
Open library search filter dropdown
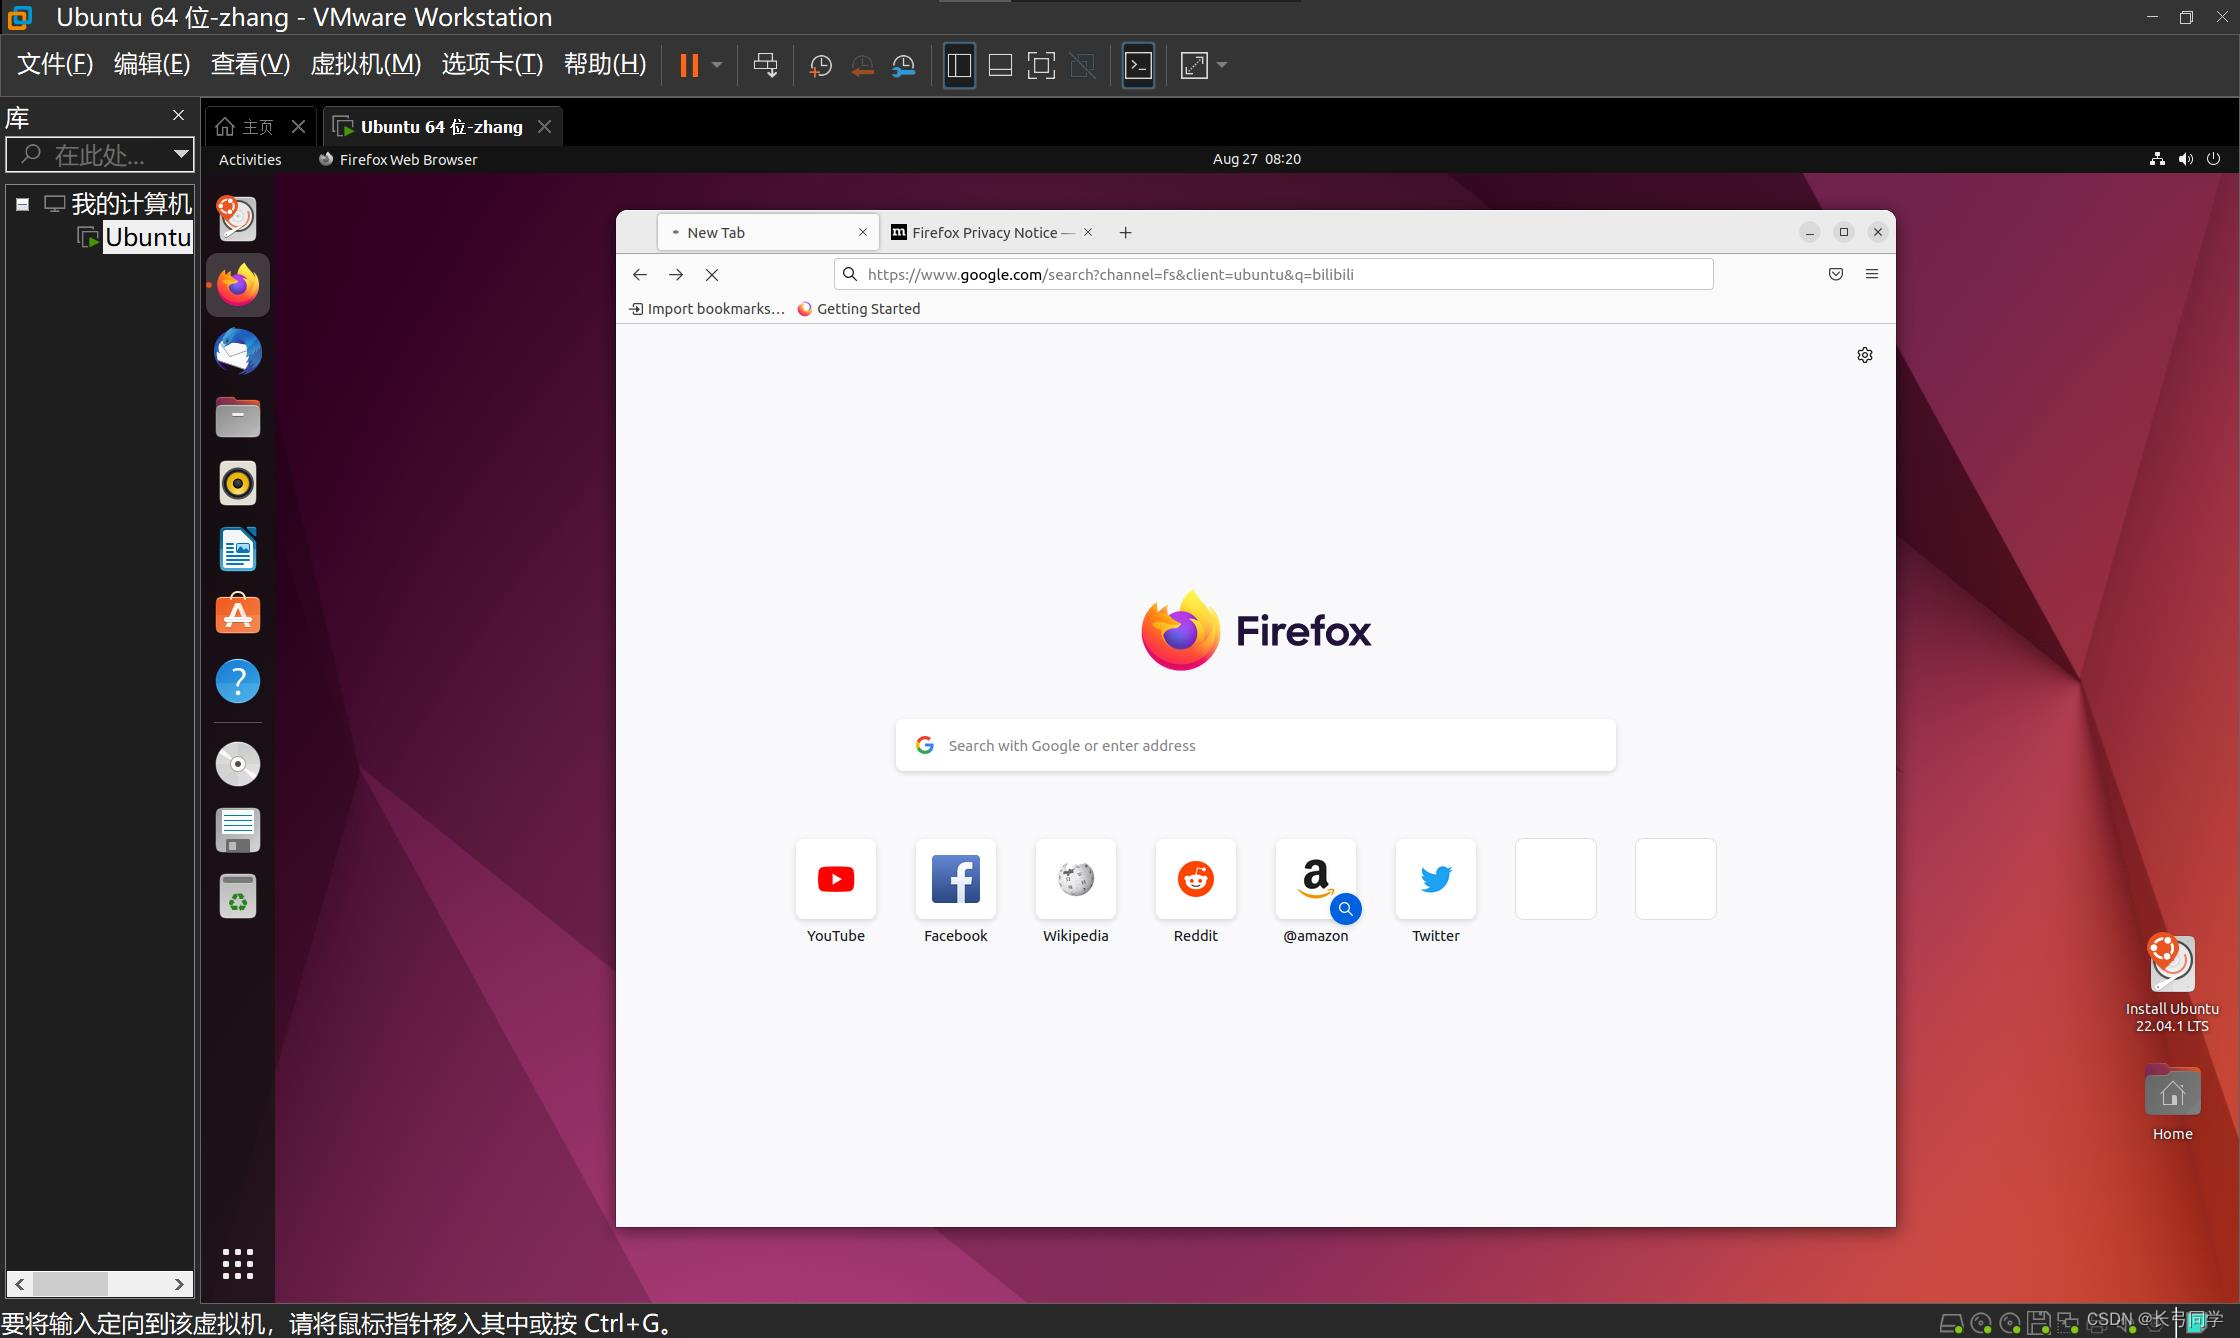click(181, 154)
